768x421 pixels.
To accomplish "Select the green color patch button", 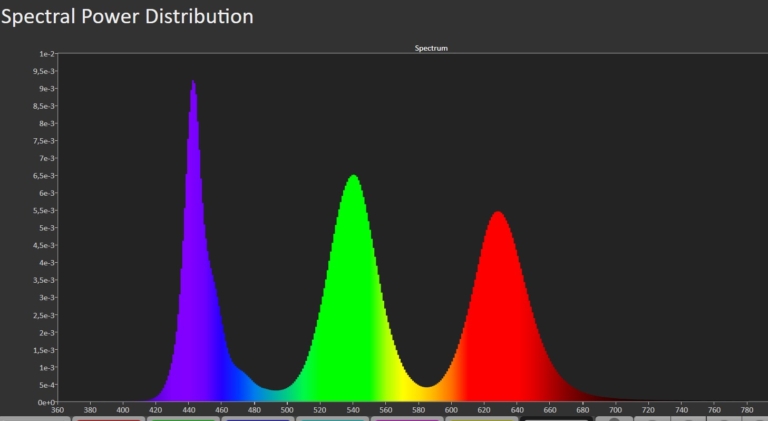I will [183, 418].
